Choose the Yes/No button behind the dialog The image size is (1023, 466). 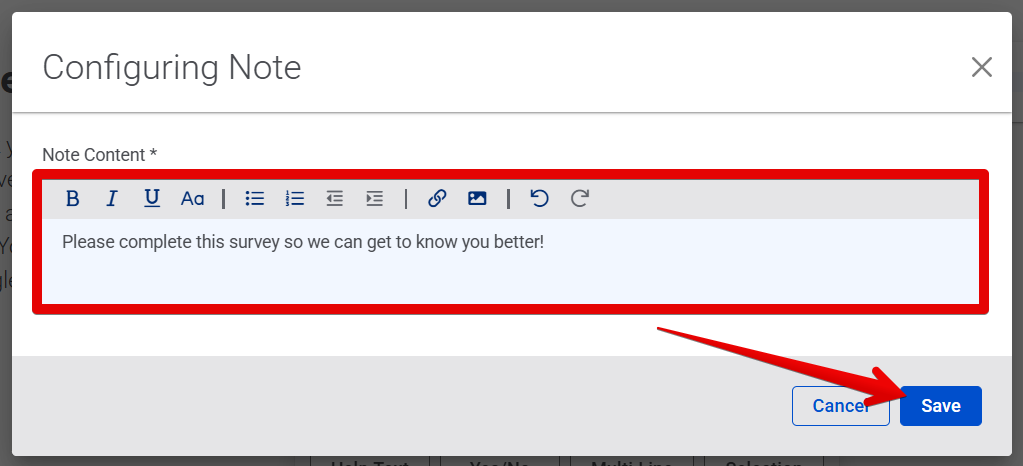click(x=500, y=462)
